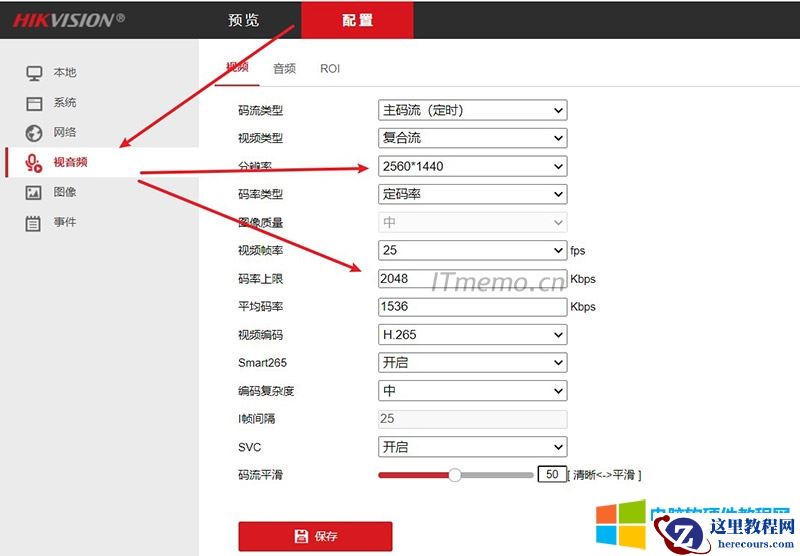Click the 码流平滑 value box showing 50
Viewport: 800px width, 556px height.
(552, 474)
